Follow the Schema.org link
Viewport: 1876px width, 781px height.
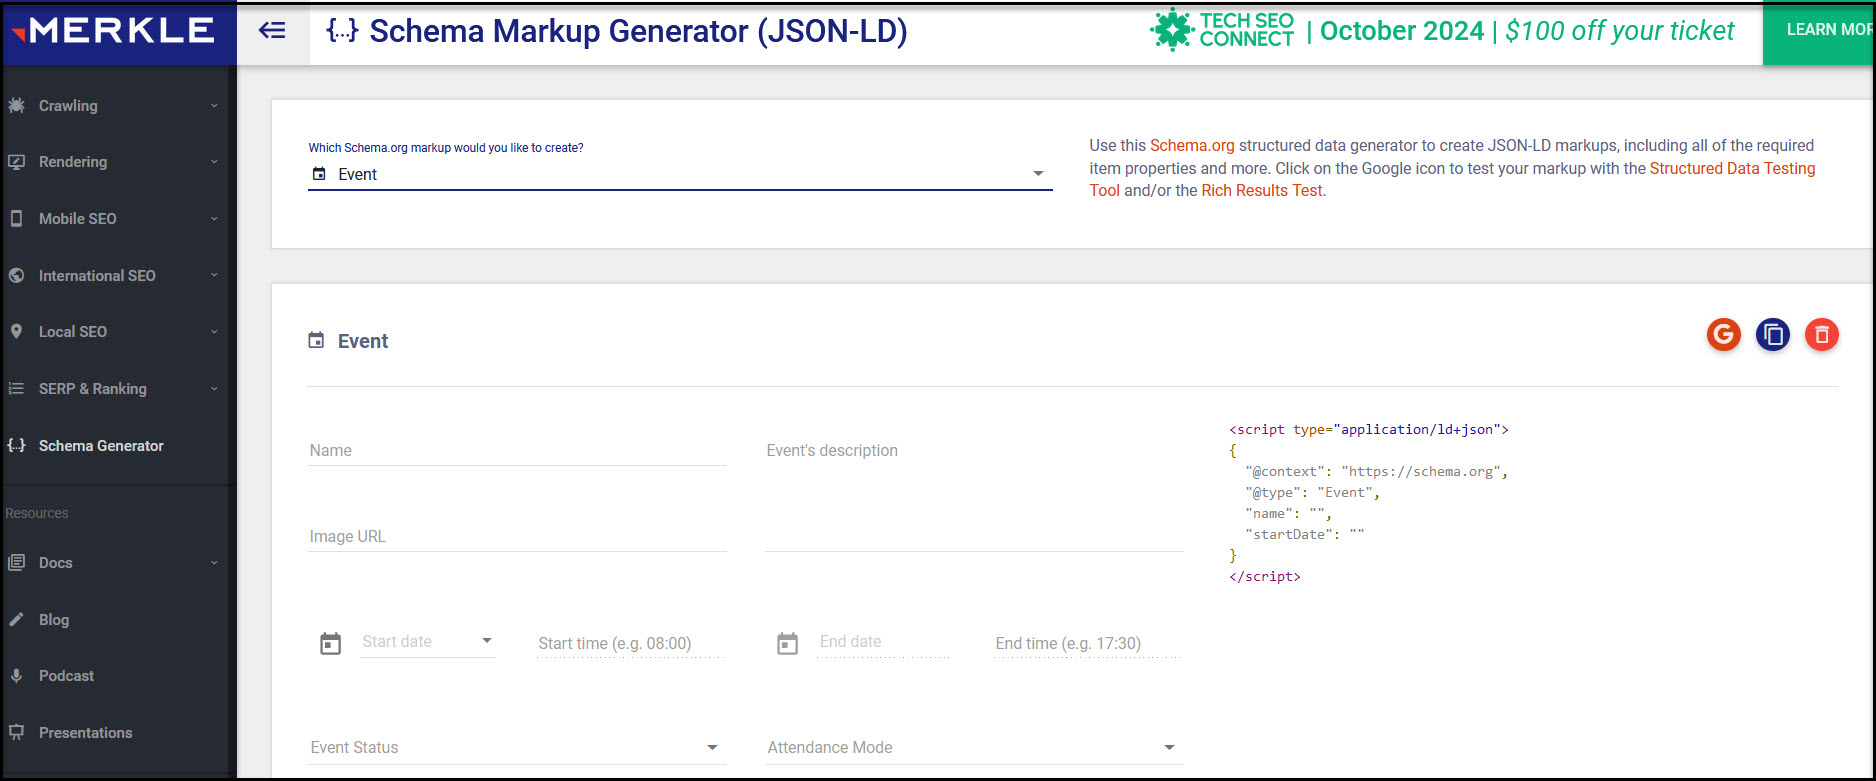pos(1192,145)
